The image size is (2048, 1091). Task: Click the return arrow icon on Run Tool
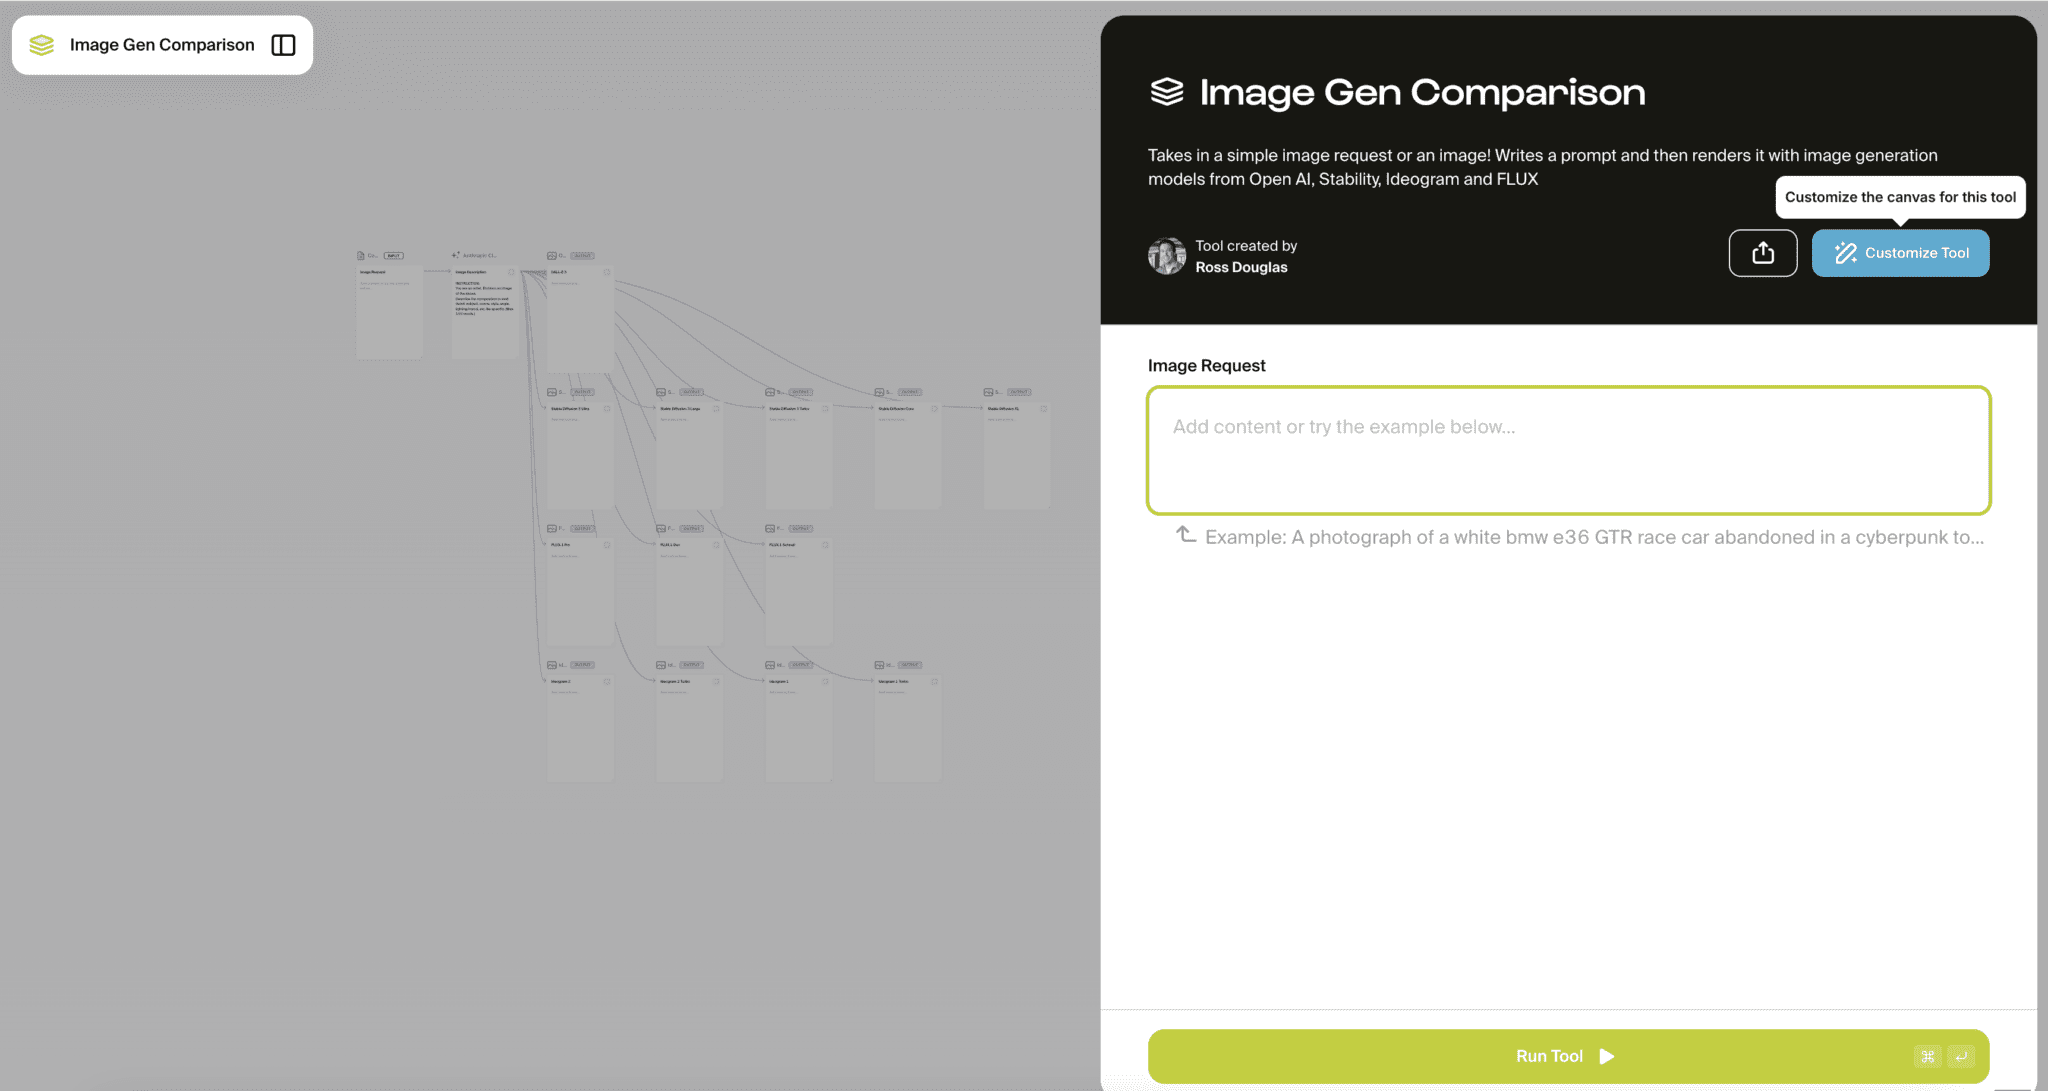1962,1056
